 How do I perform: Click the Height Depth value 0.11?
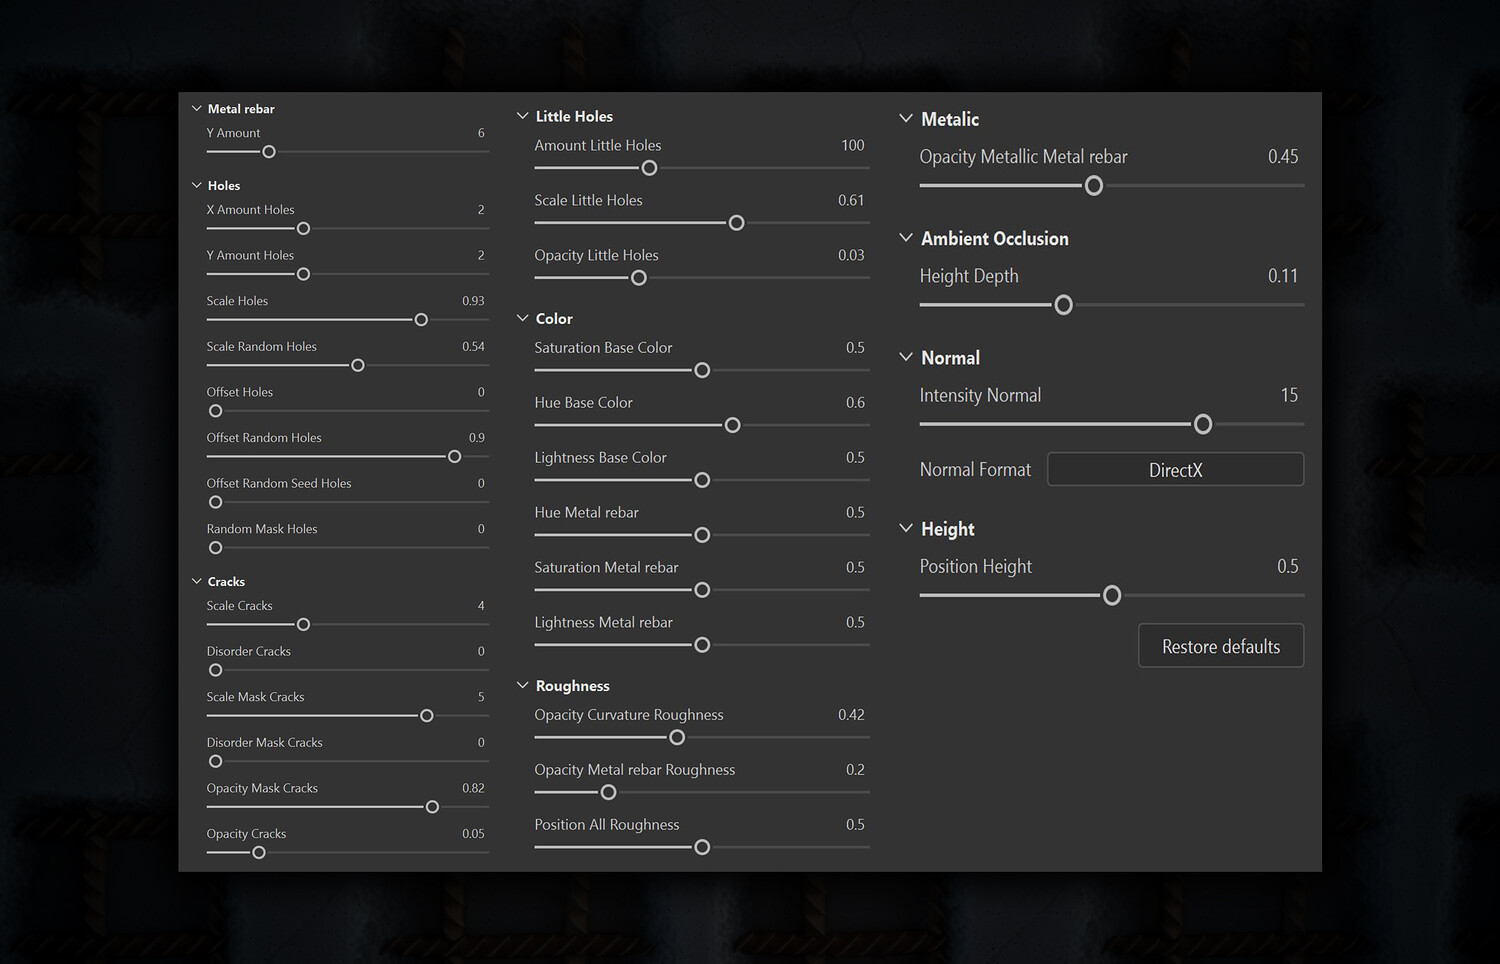1282,276
